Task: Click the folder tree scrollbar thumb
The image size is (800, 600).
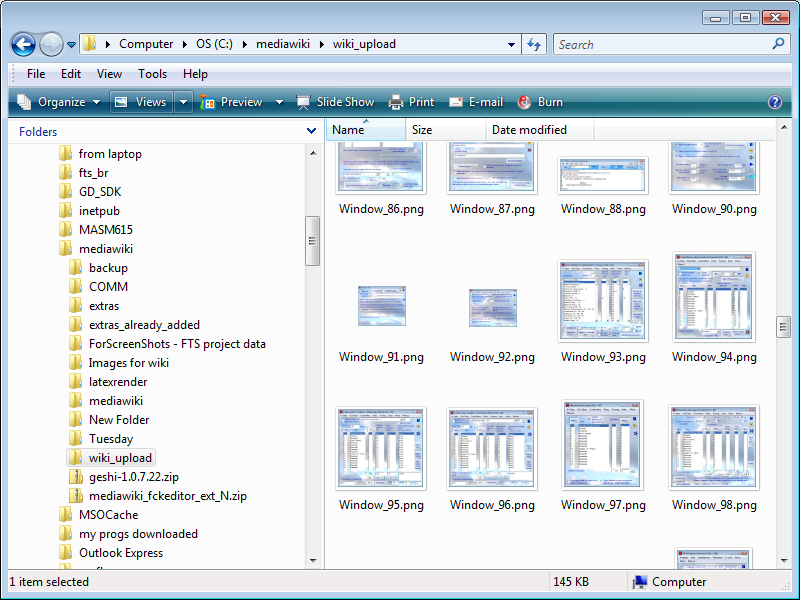Action: pos(312,241)
